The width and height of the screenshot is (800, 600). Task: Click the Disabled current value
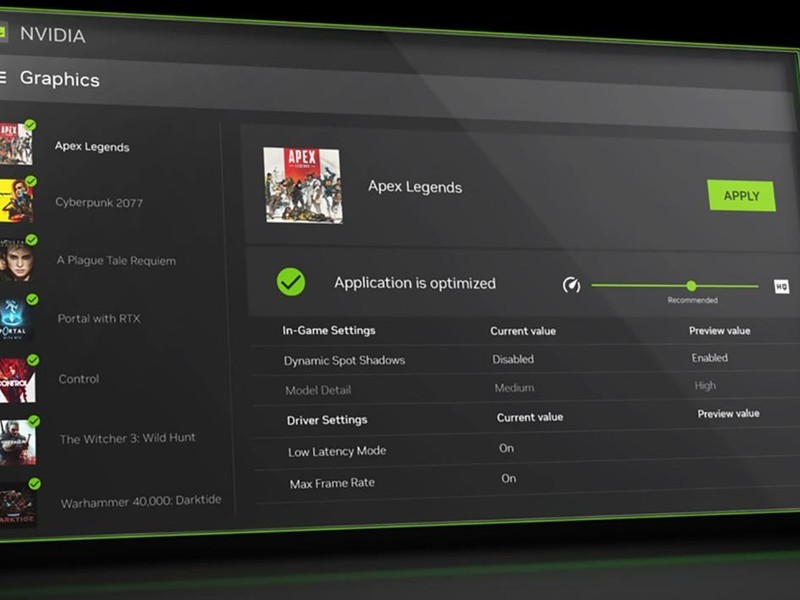point(513,359)
